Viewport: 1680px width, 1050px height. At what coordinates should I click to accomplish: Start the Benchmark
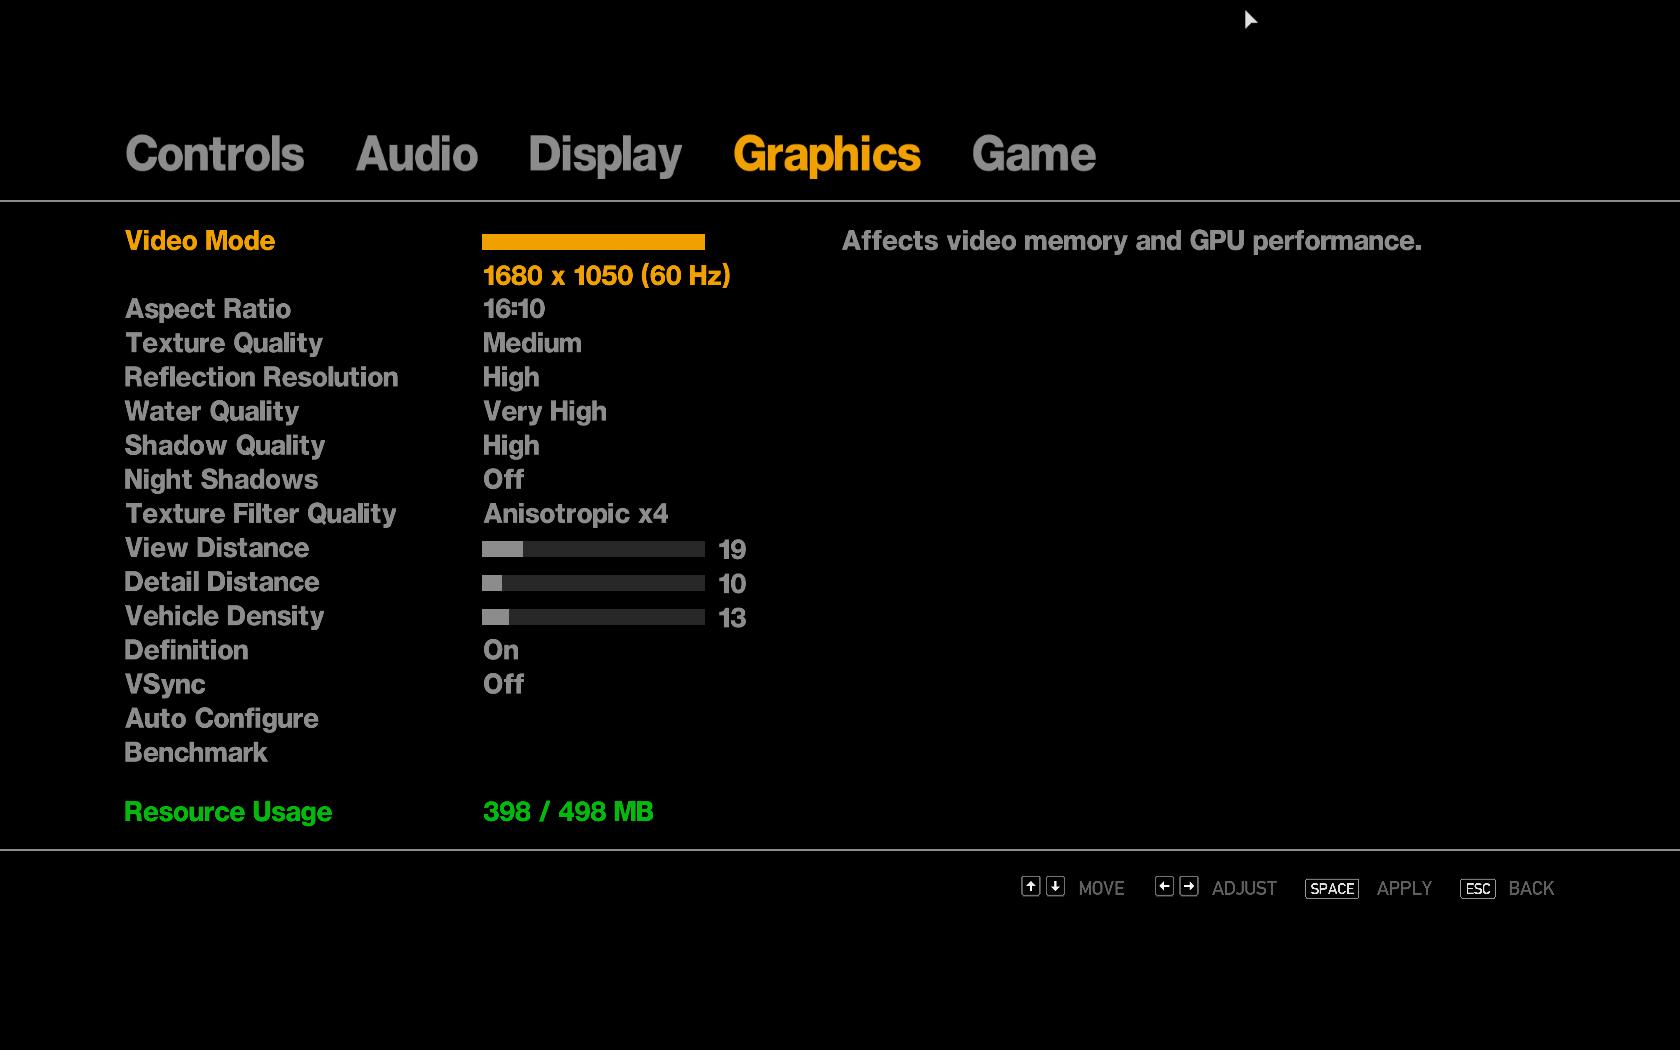point(195,752)
